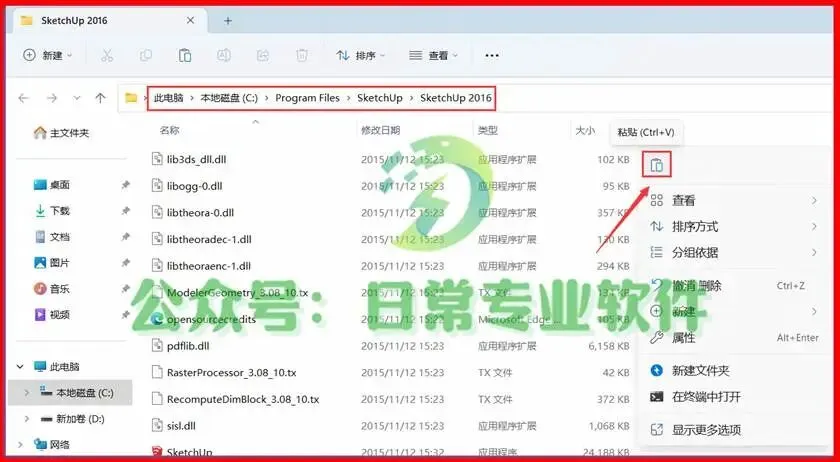Expand the 本地磁盘 (C:) tree node
The width and height of the screenshot is (840, 462).
click(x=27, y=393)
